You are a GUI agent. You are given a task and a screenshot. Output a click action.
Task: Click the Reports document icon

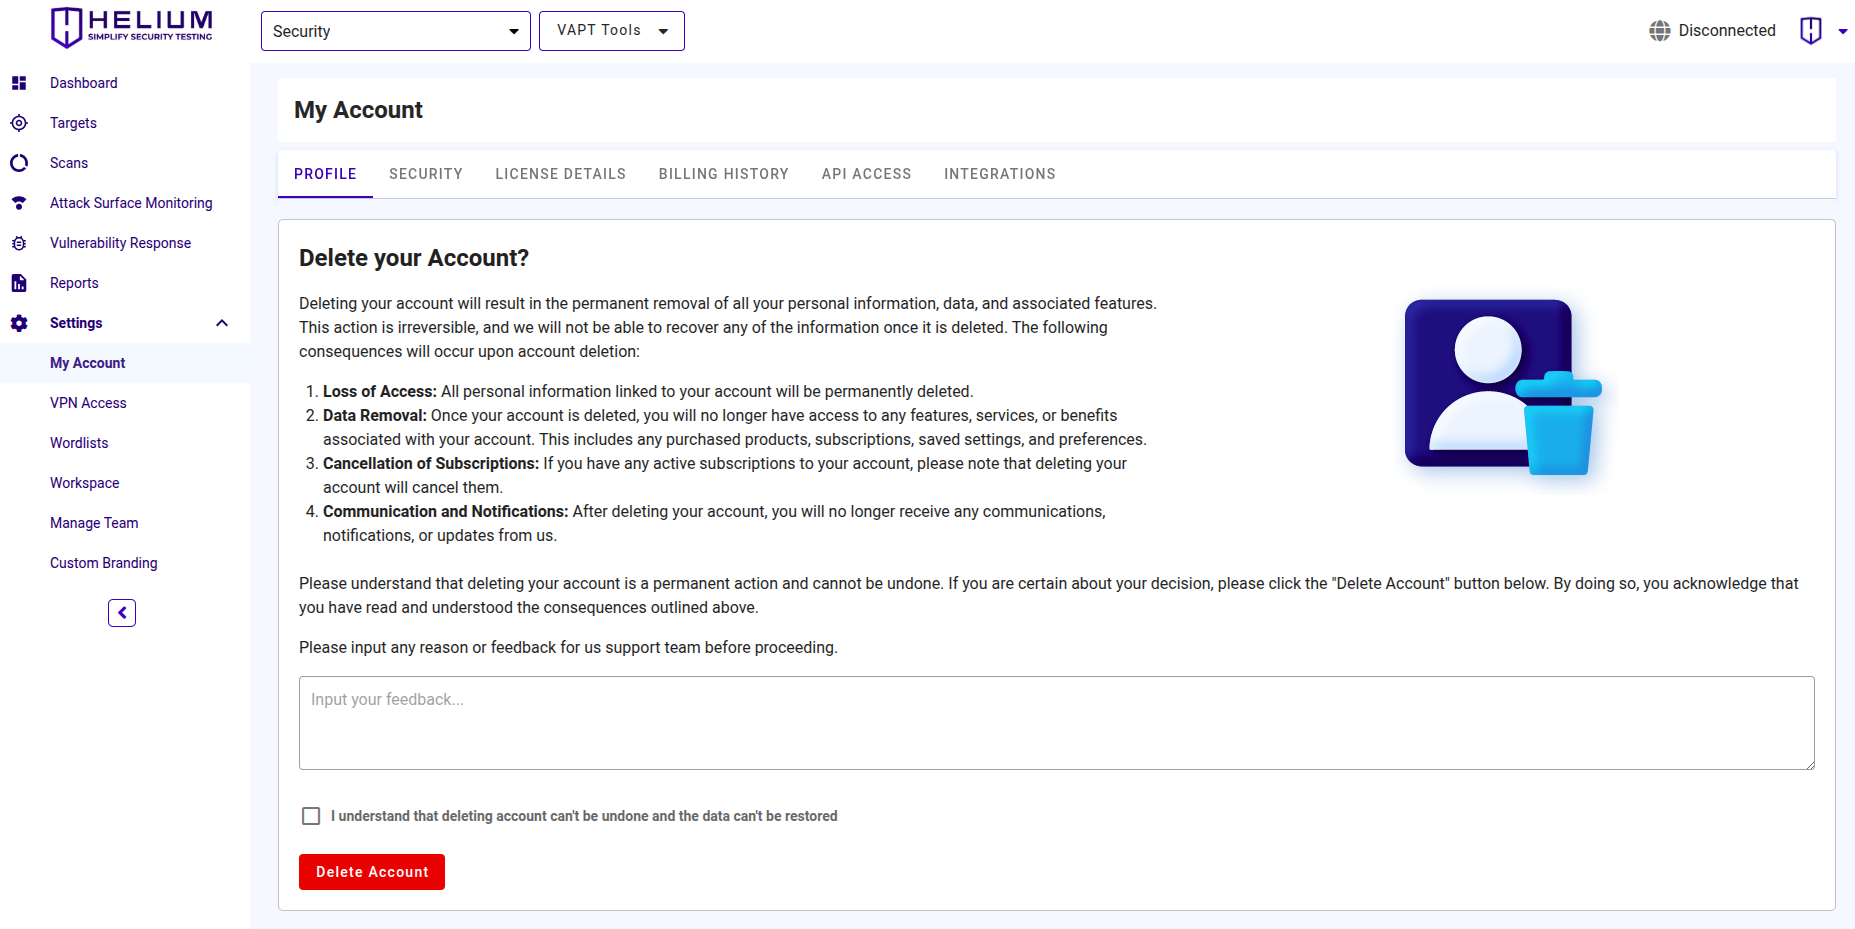point(19,283)
